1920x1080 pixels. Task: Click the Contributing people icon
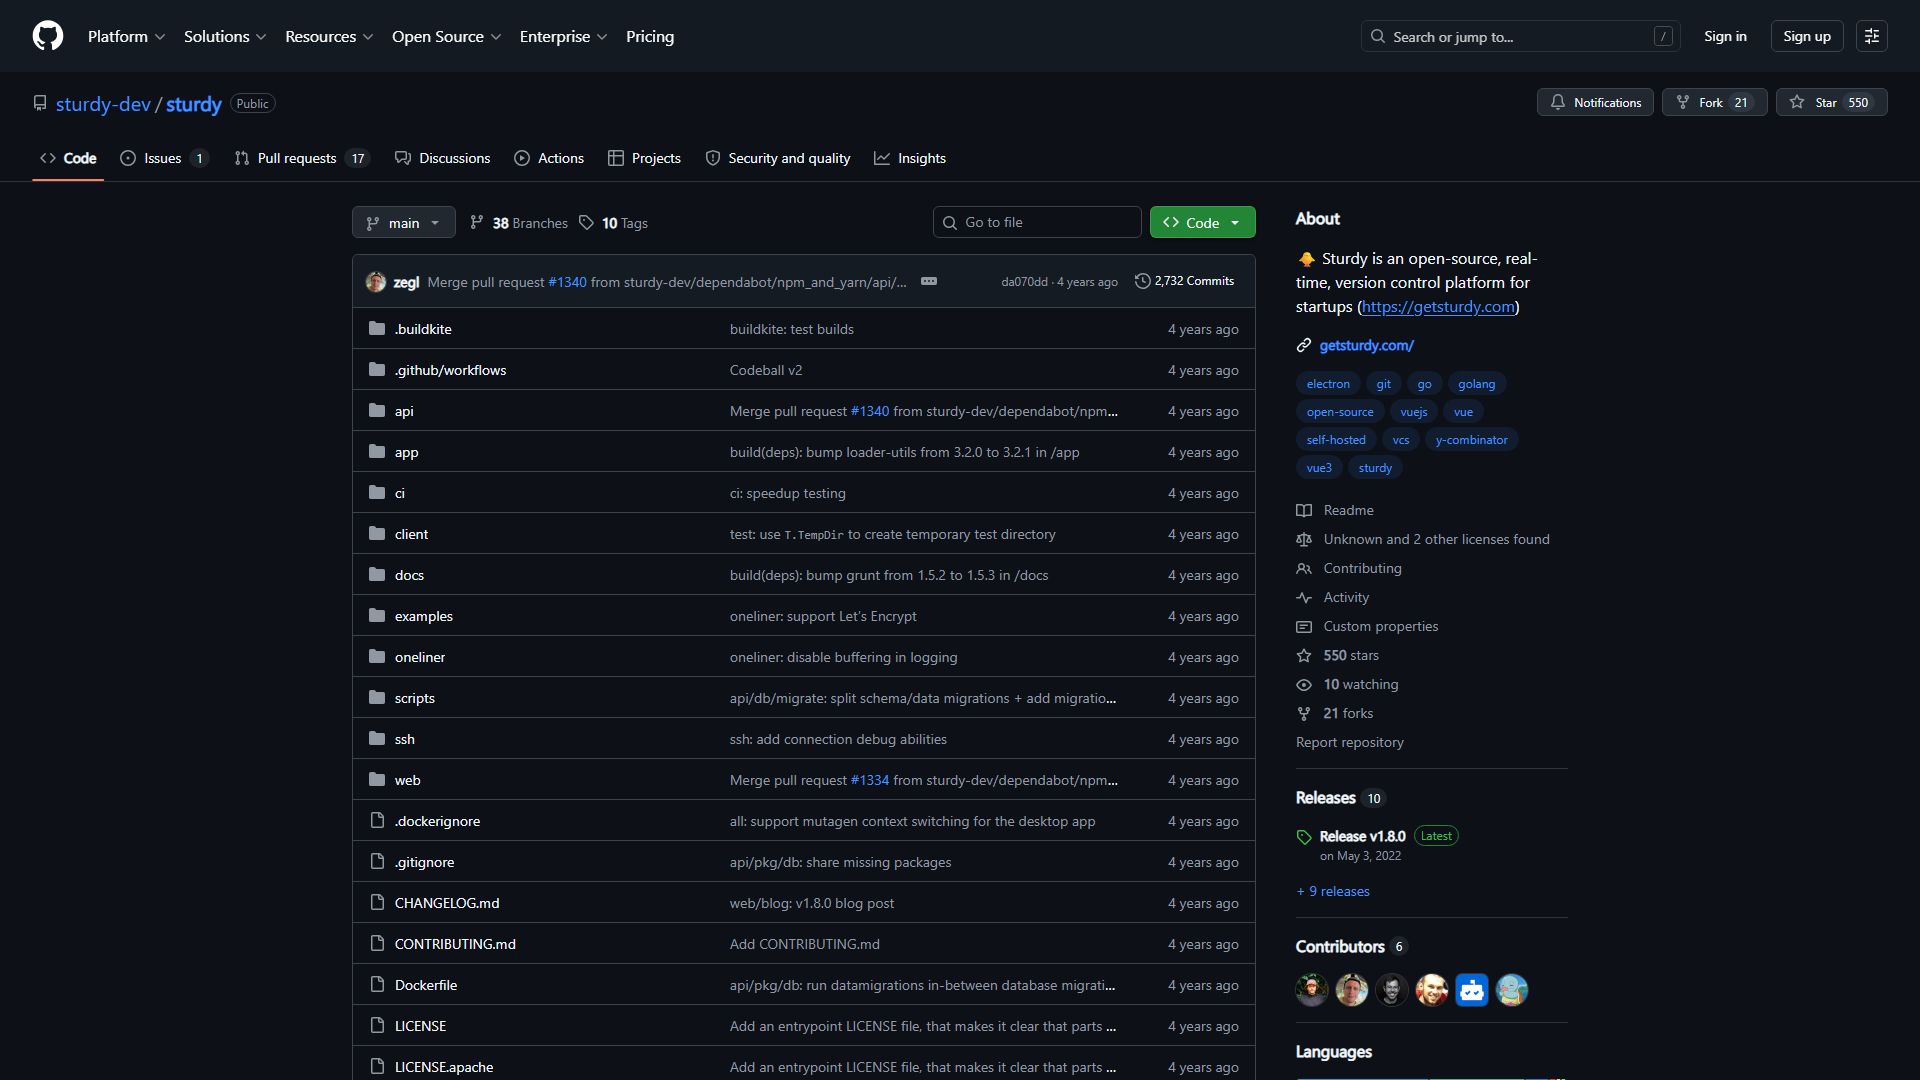(x=1304, y=569)
